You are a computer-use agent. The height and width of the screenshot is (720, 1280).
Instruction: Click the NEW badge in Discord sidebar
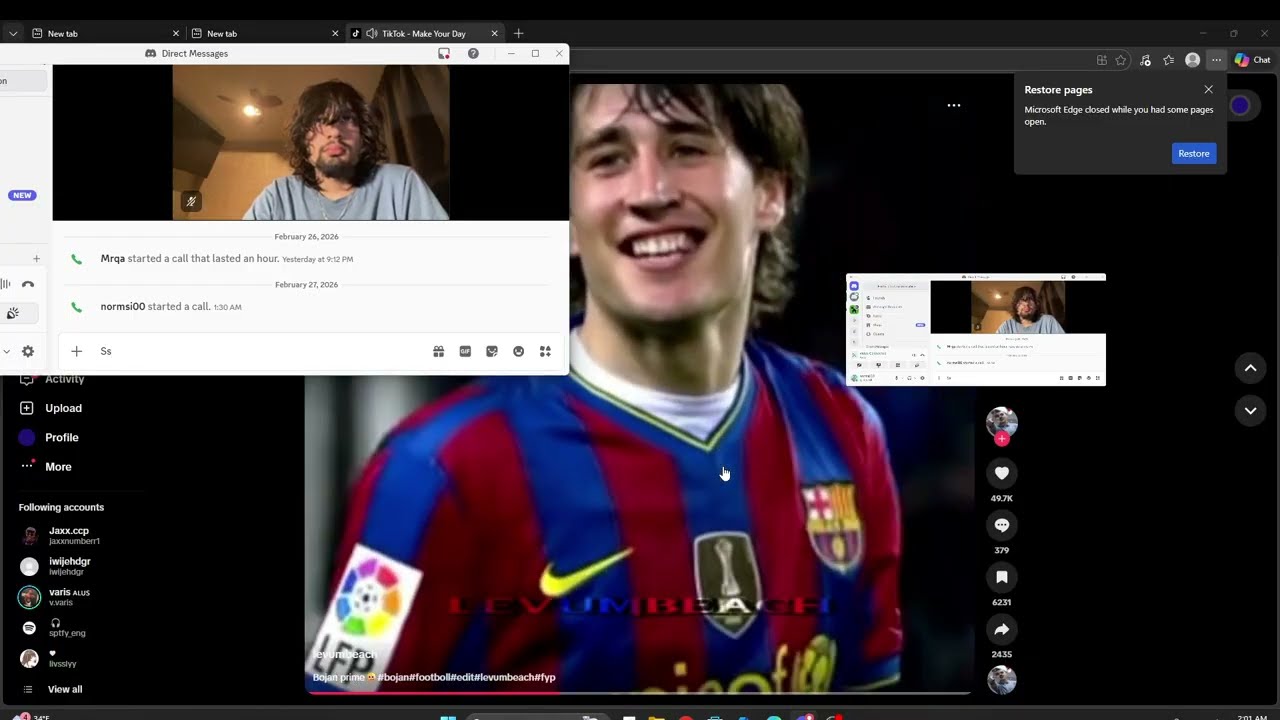(x=22, y=195)
